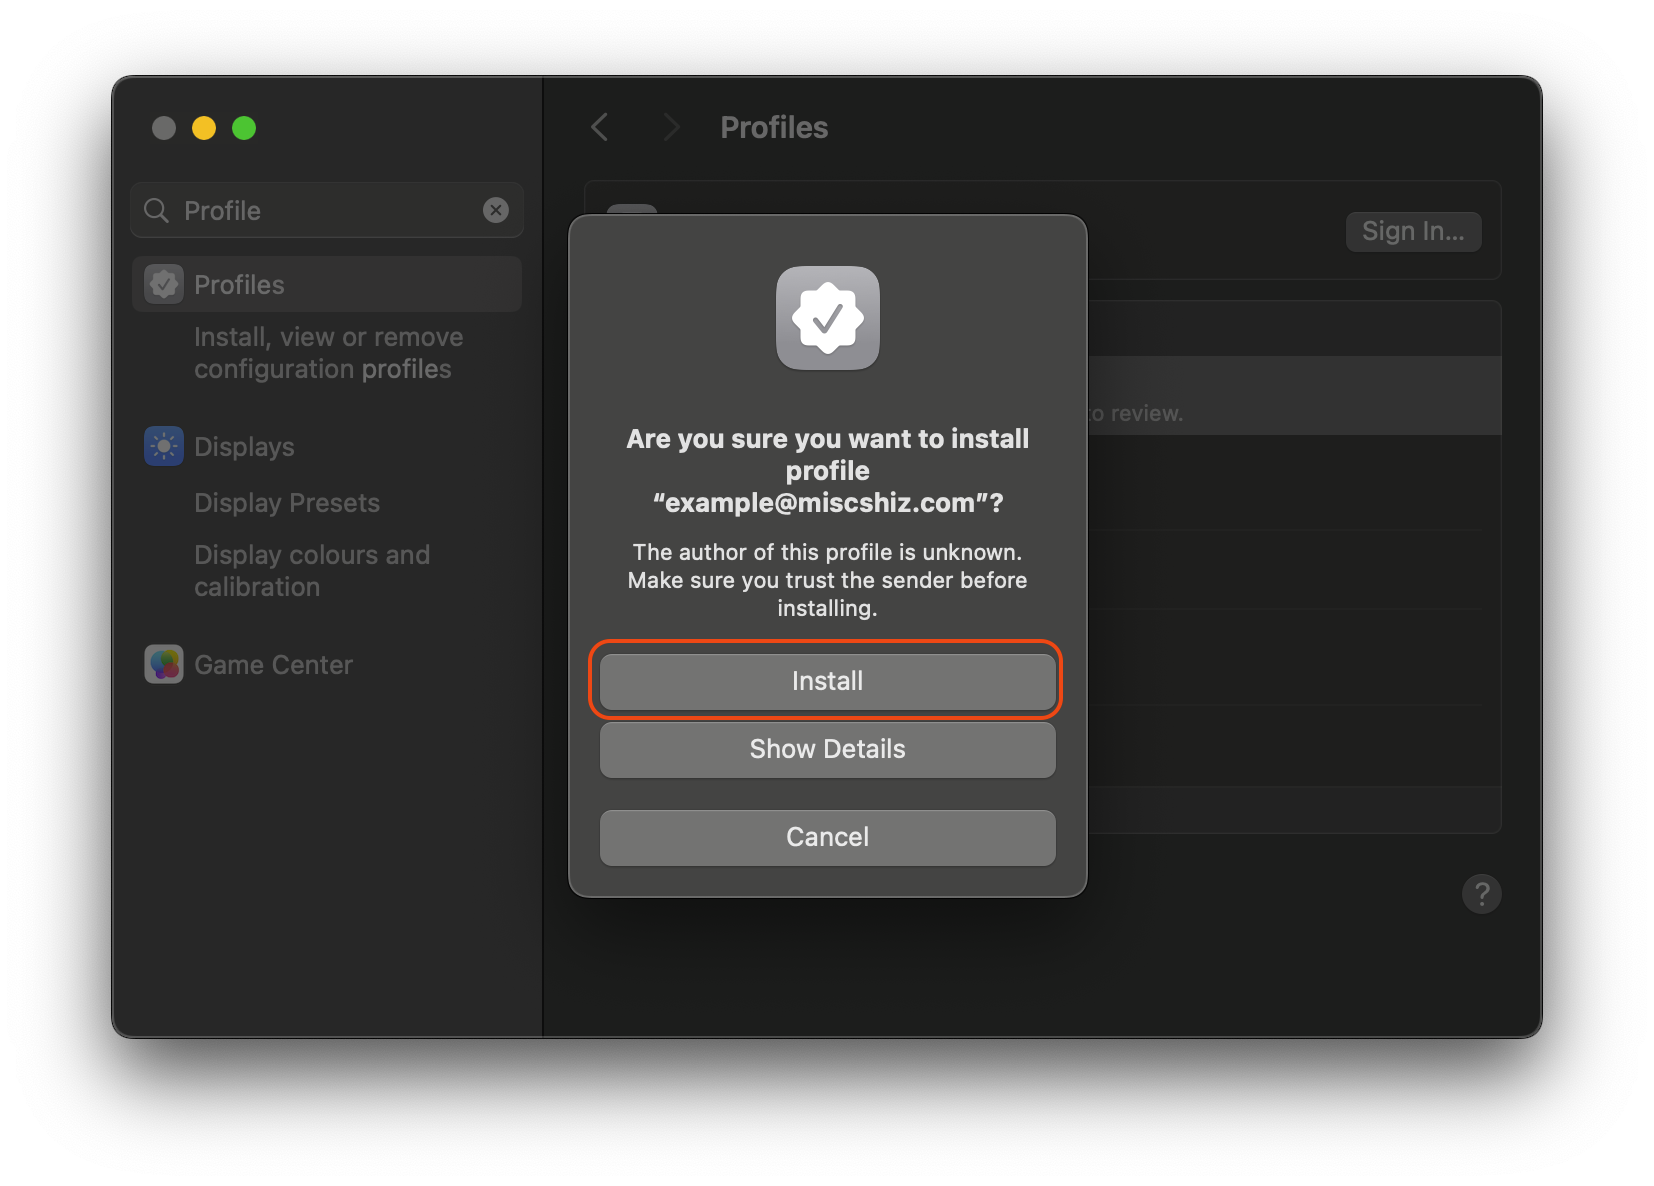Click the Install button in the dialog

point(827,681)
